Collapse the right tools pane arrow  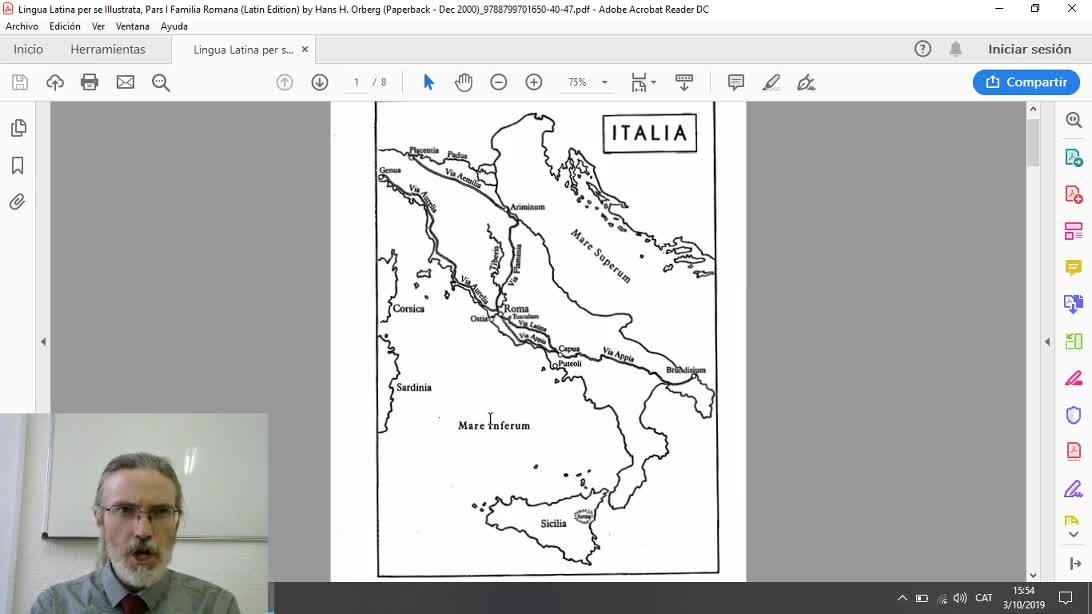click(x=1047, y=342)
